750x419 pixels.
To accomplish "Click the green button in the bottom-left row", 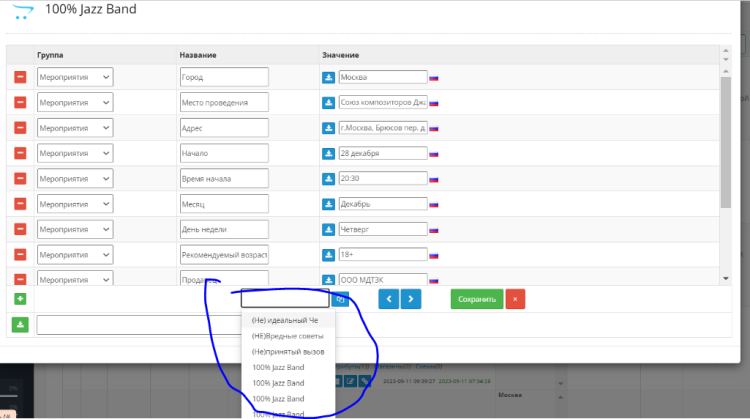I will 20,324.
